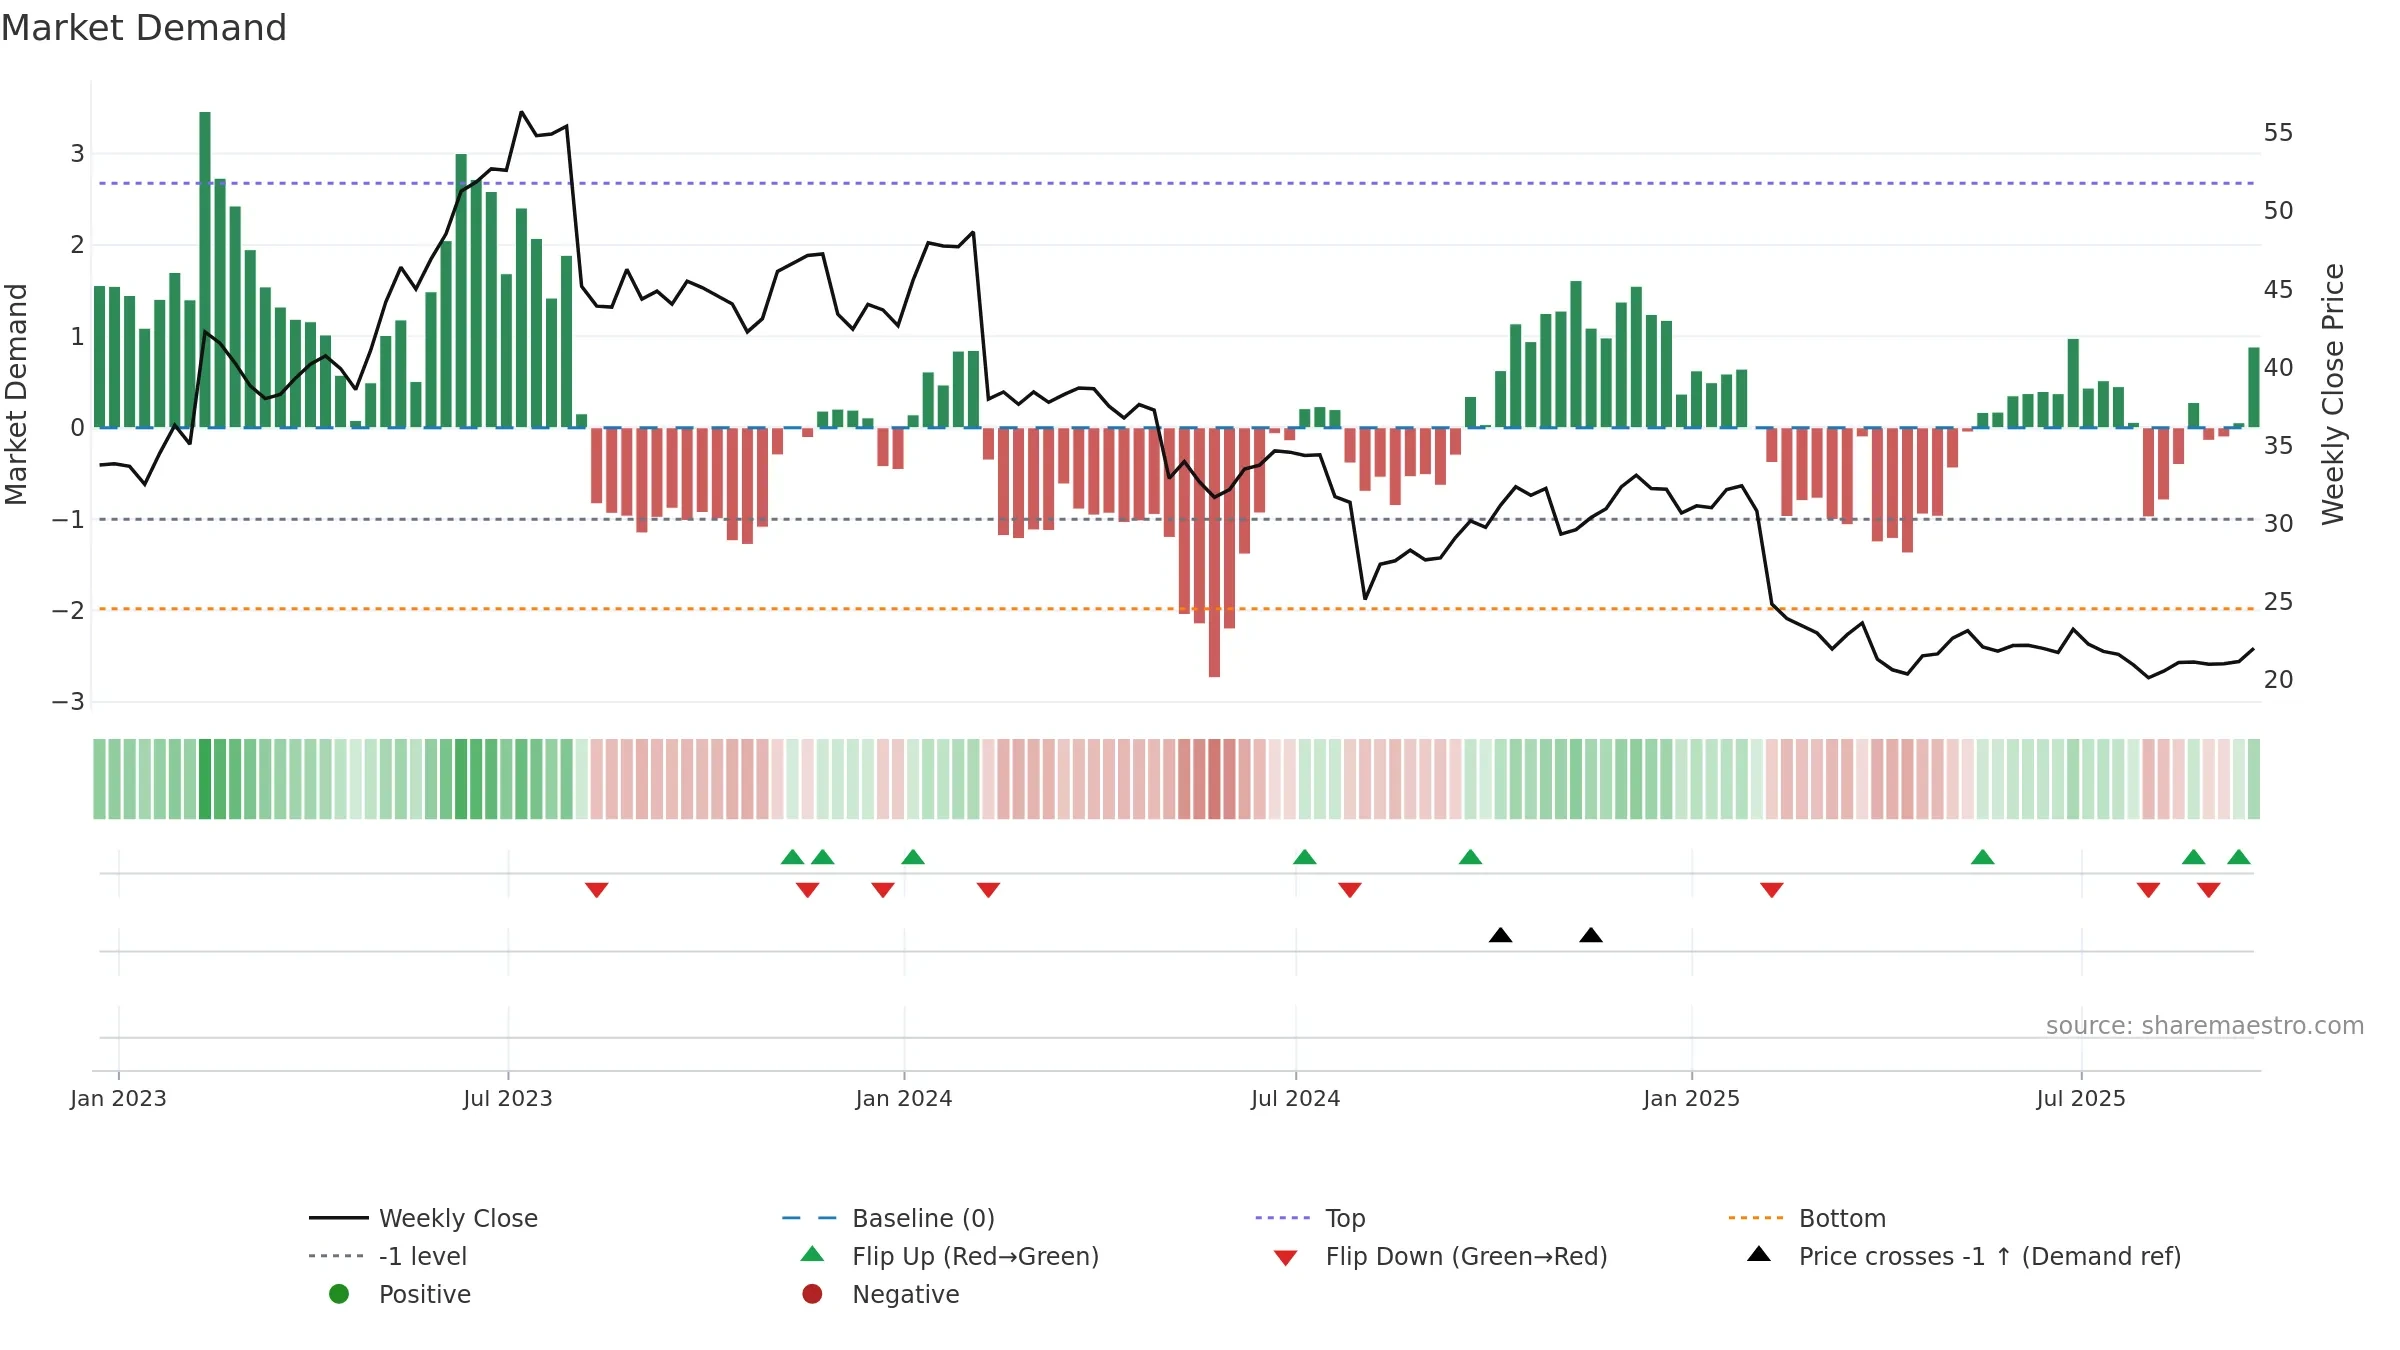Screen dimensions: 2400x1350
Task: Click the red flip-down marker after Jan 2025
Action: [1772, 890]
